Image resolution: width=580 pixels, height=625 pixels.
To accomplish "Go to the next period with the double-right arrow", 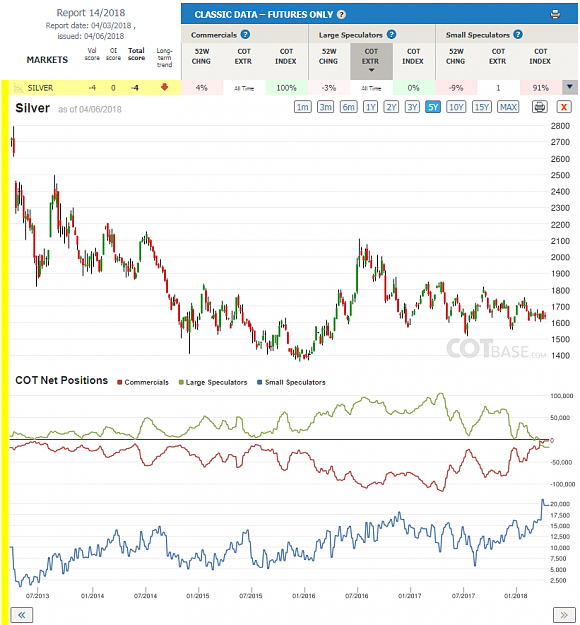I will tap(564, 615).
